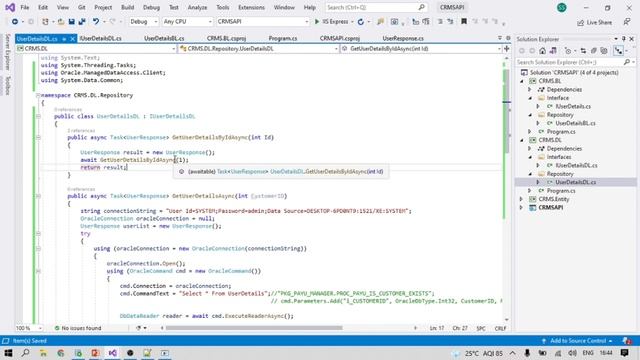Expand the CRMS.Entity project node
Screen dimensions: 640x360
click(x=521, y=199)
